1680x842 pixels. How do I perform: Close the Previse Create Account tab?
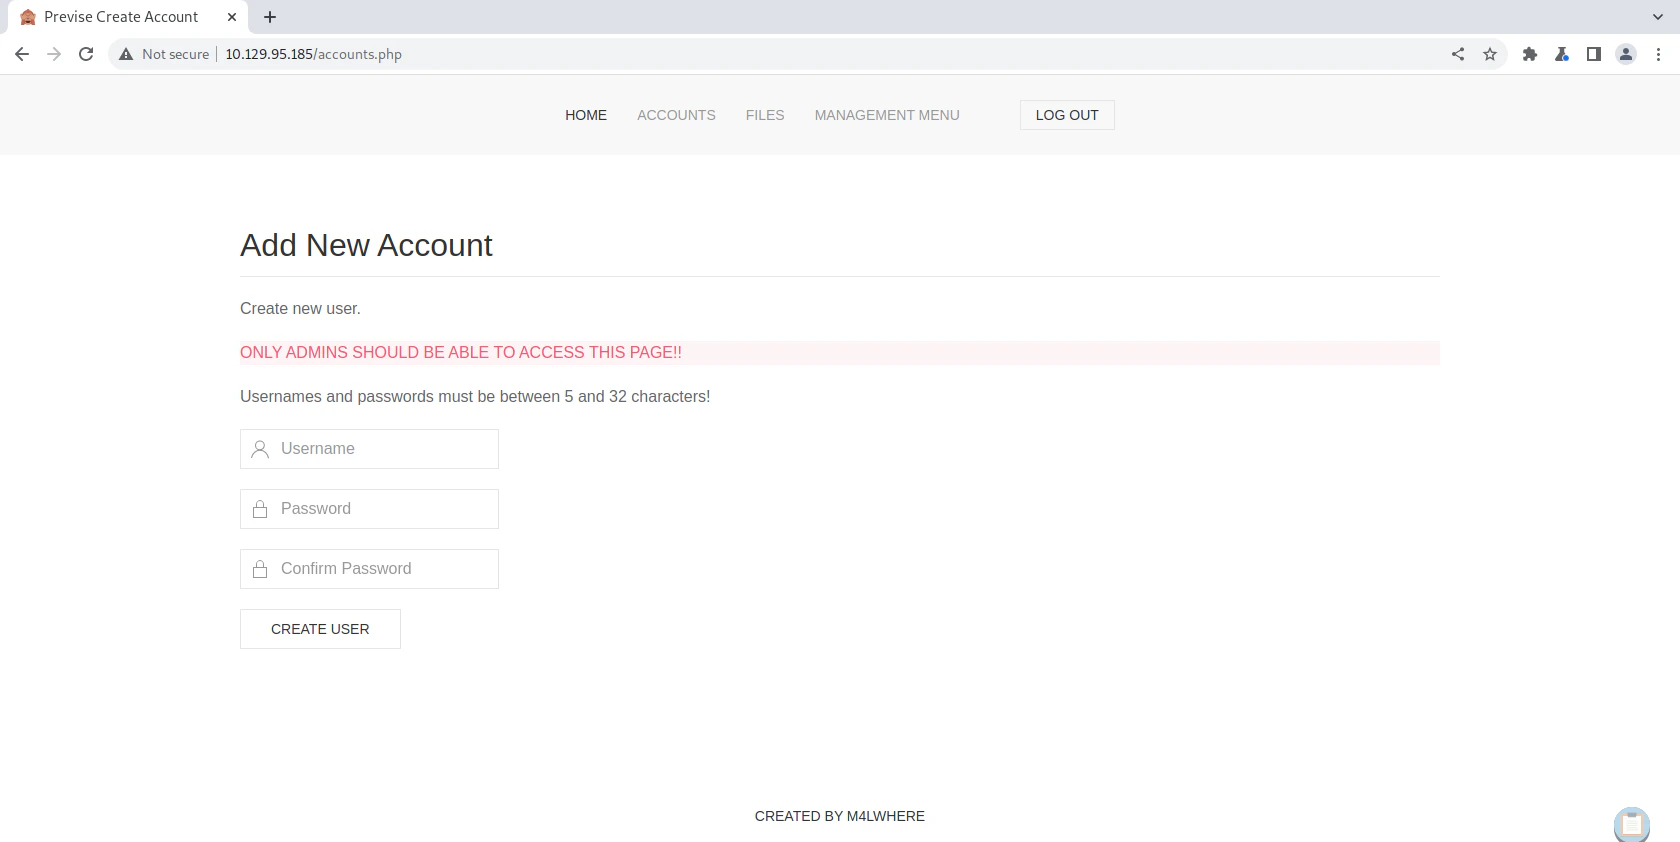(x=232, y=17)
